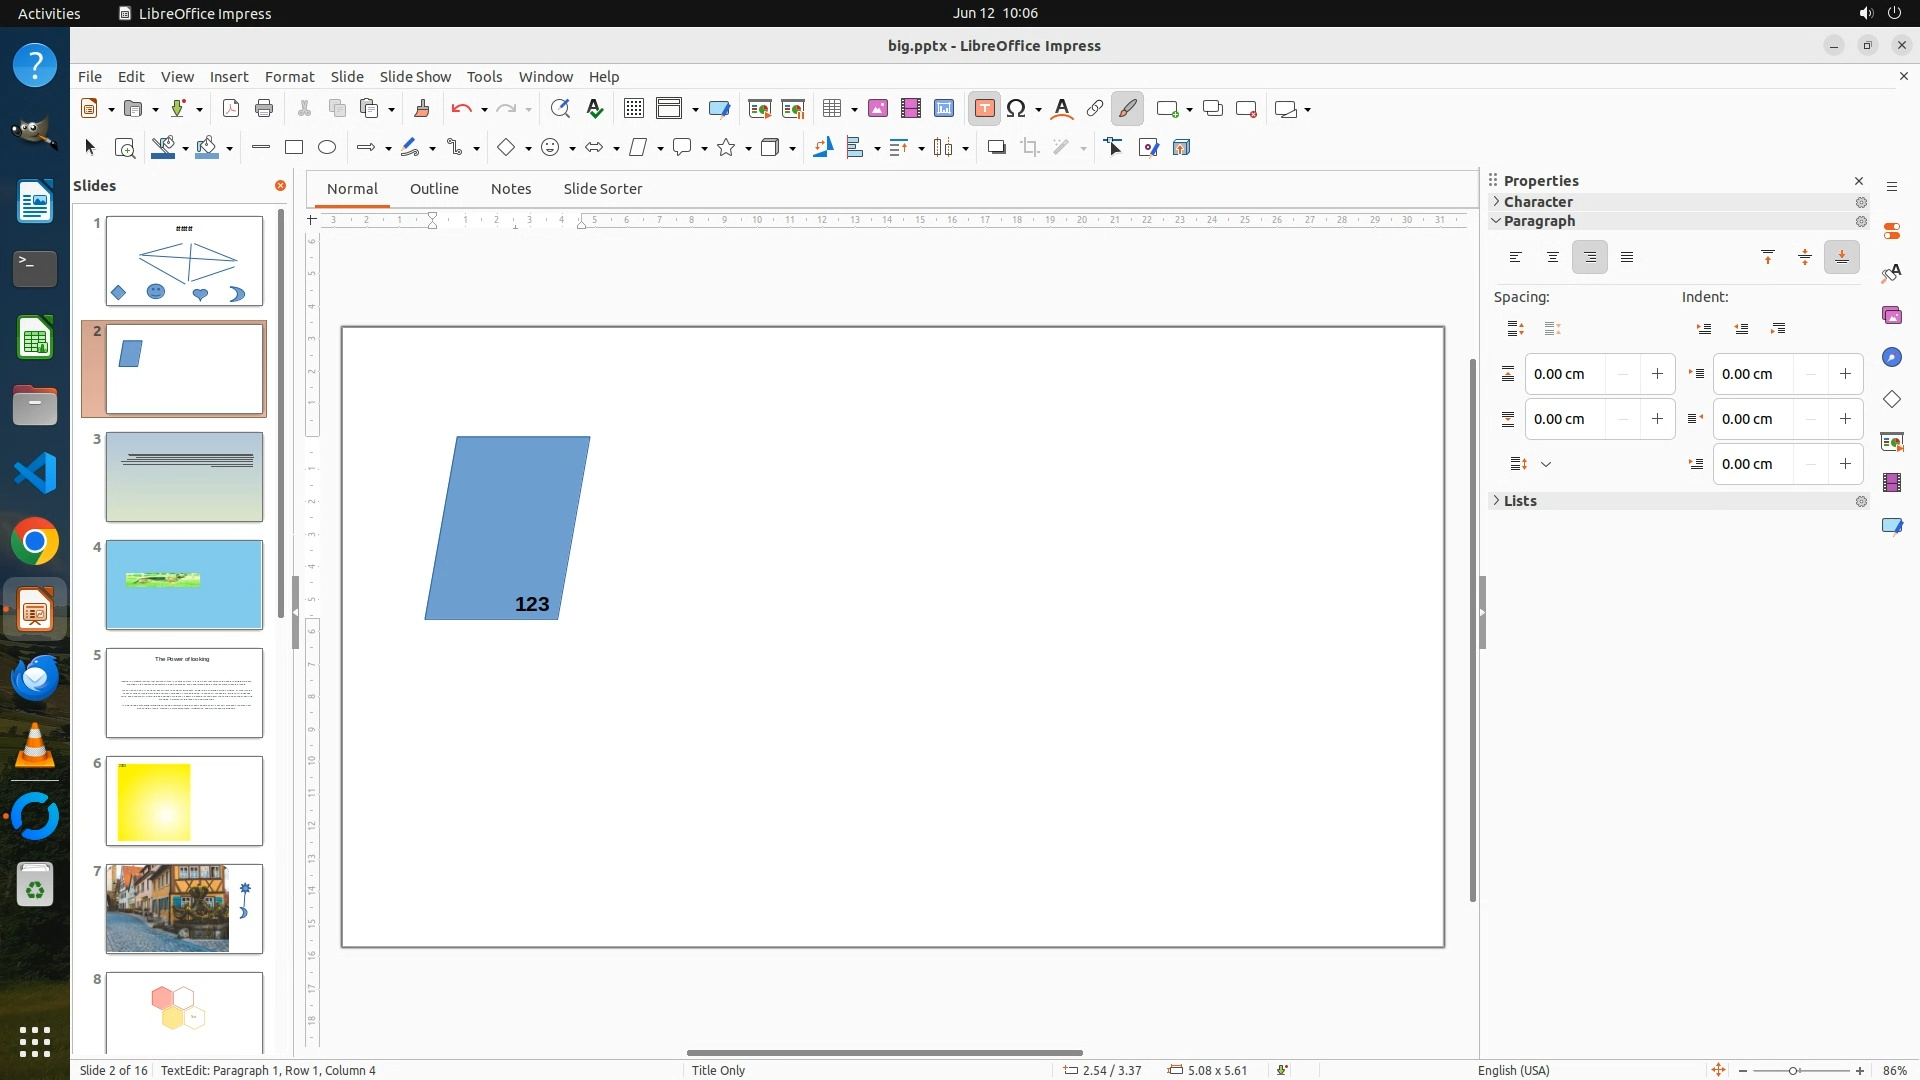Click the Title Only layout status label
1920x1080 pixels.
718,1070
